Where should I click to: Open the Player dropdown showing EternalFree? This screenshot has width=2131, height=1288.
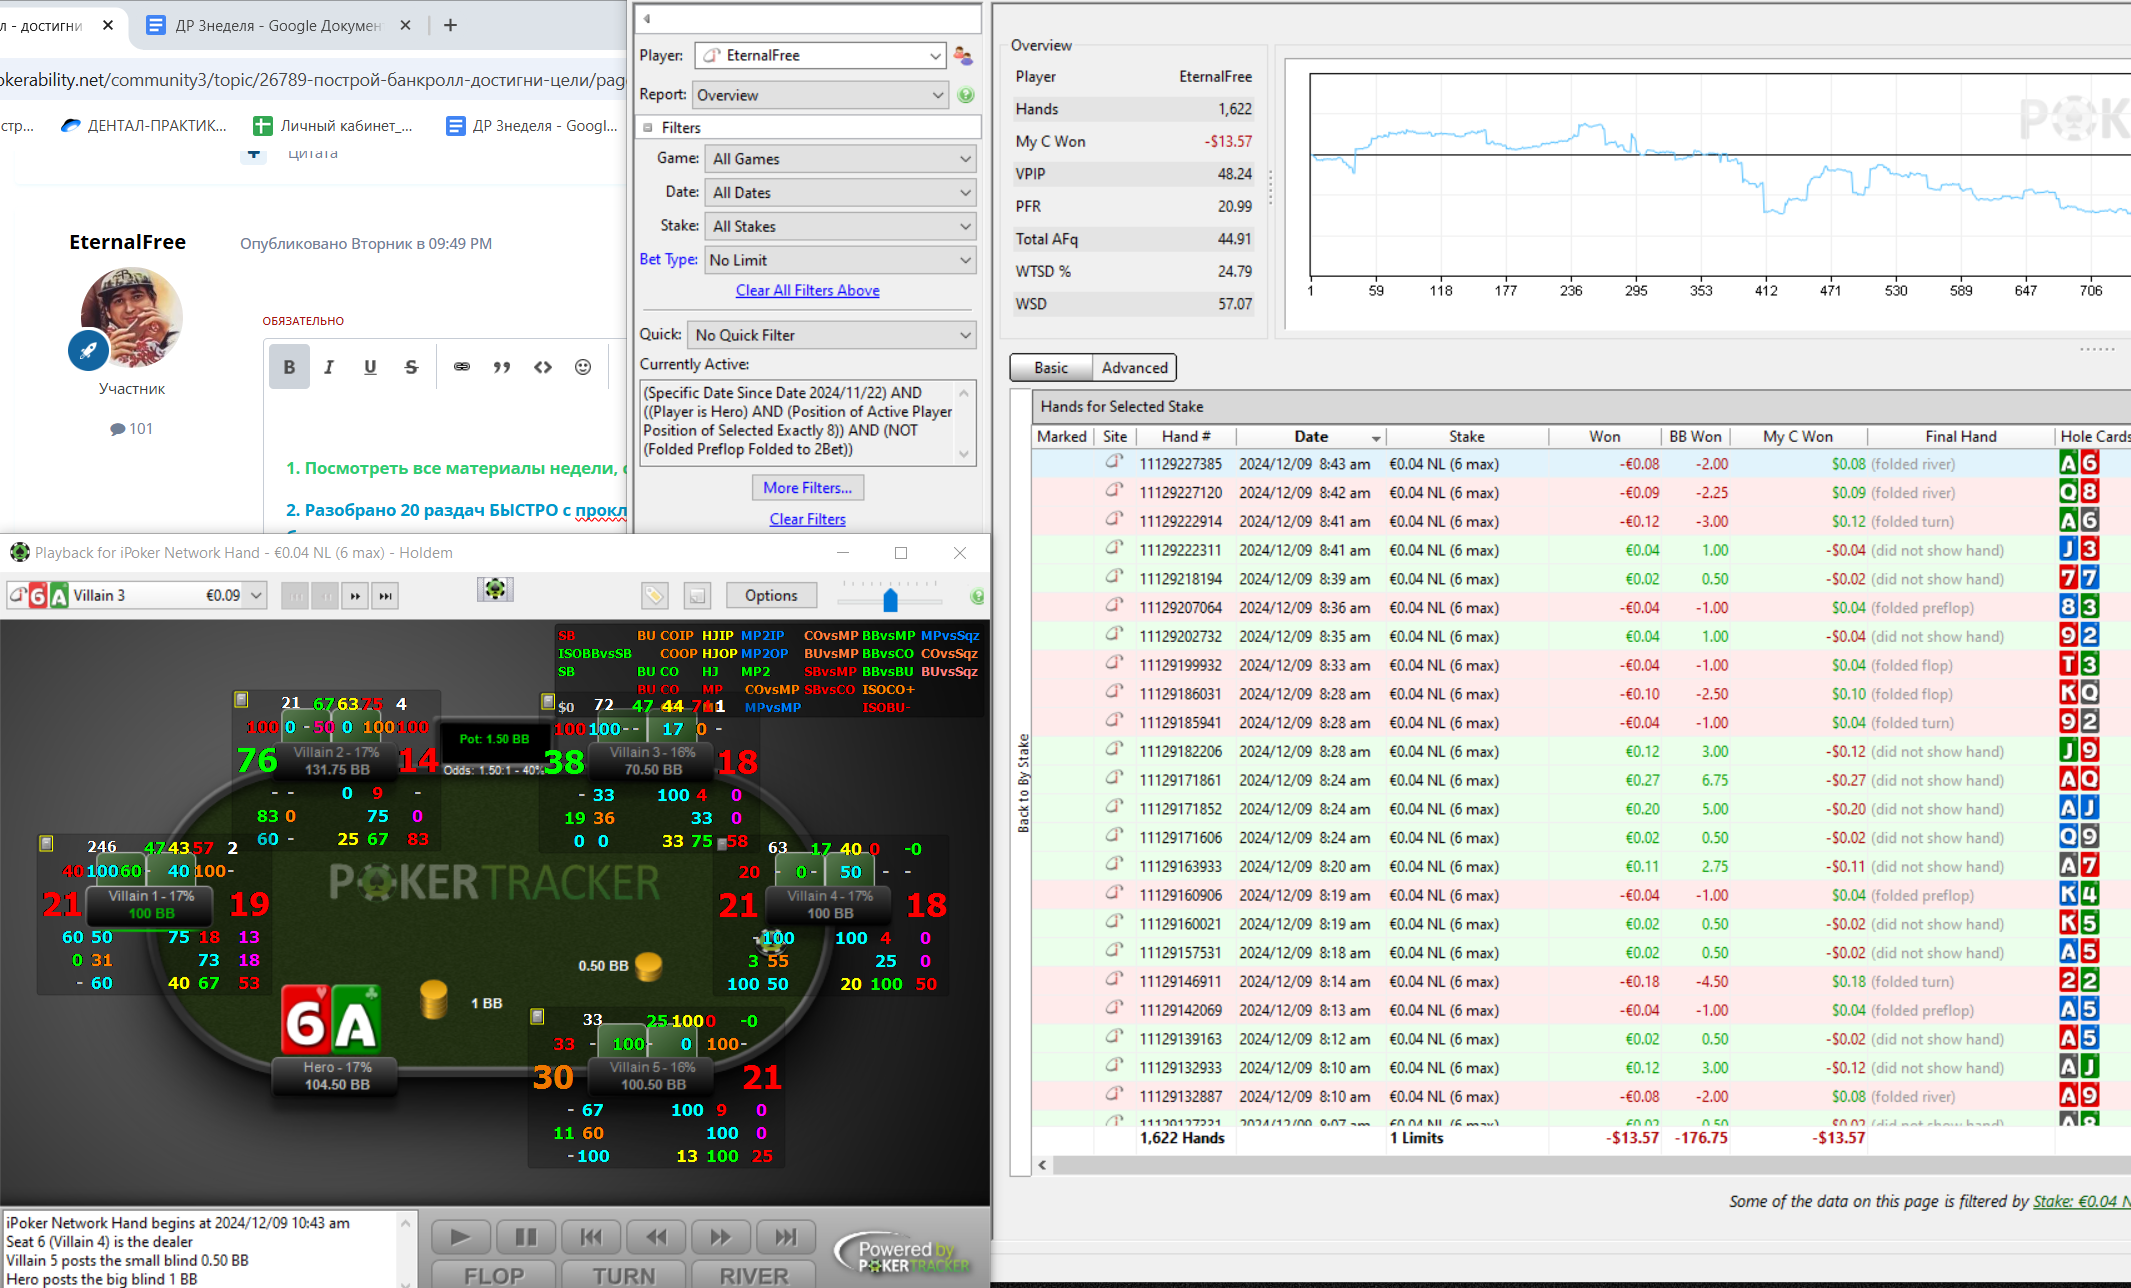point(820,56)
